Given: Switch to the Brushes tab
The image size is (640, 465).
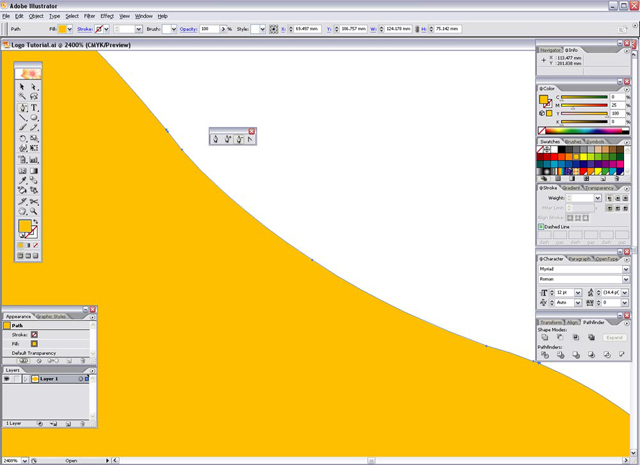Looking at the screenshot, I should pyautogui.click(x=573, y=142).
